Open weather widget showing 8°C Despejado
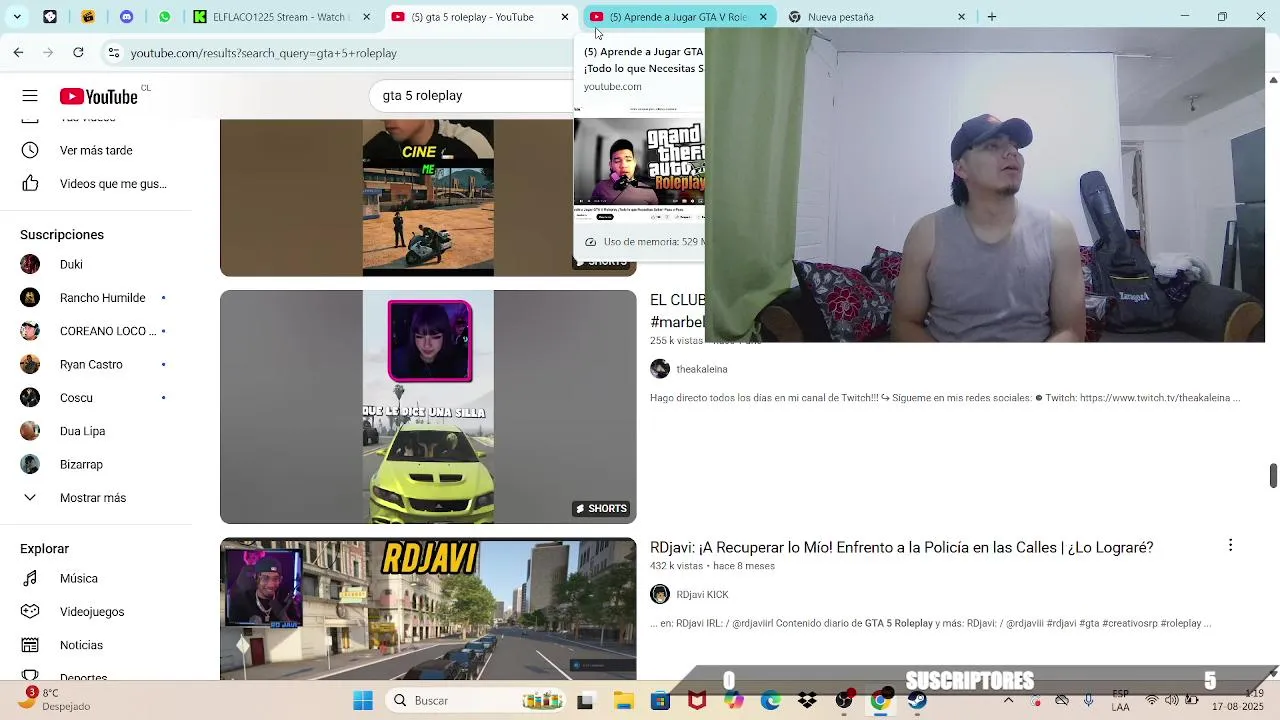This screenshot has height=720, width=1280. tap(58, 700)
